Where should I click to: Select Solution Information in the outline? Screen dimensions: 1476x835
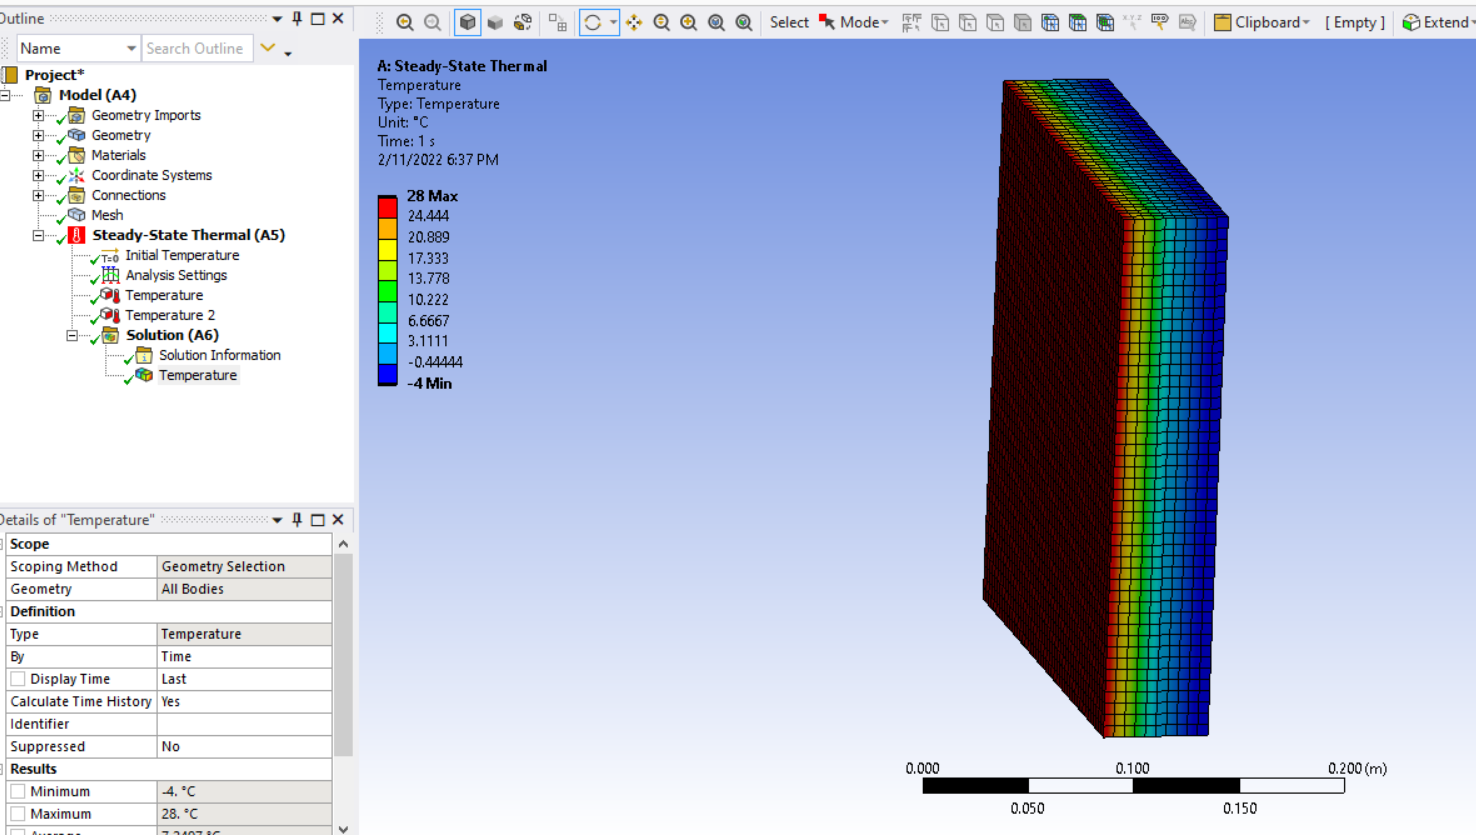(219, 355)
